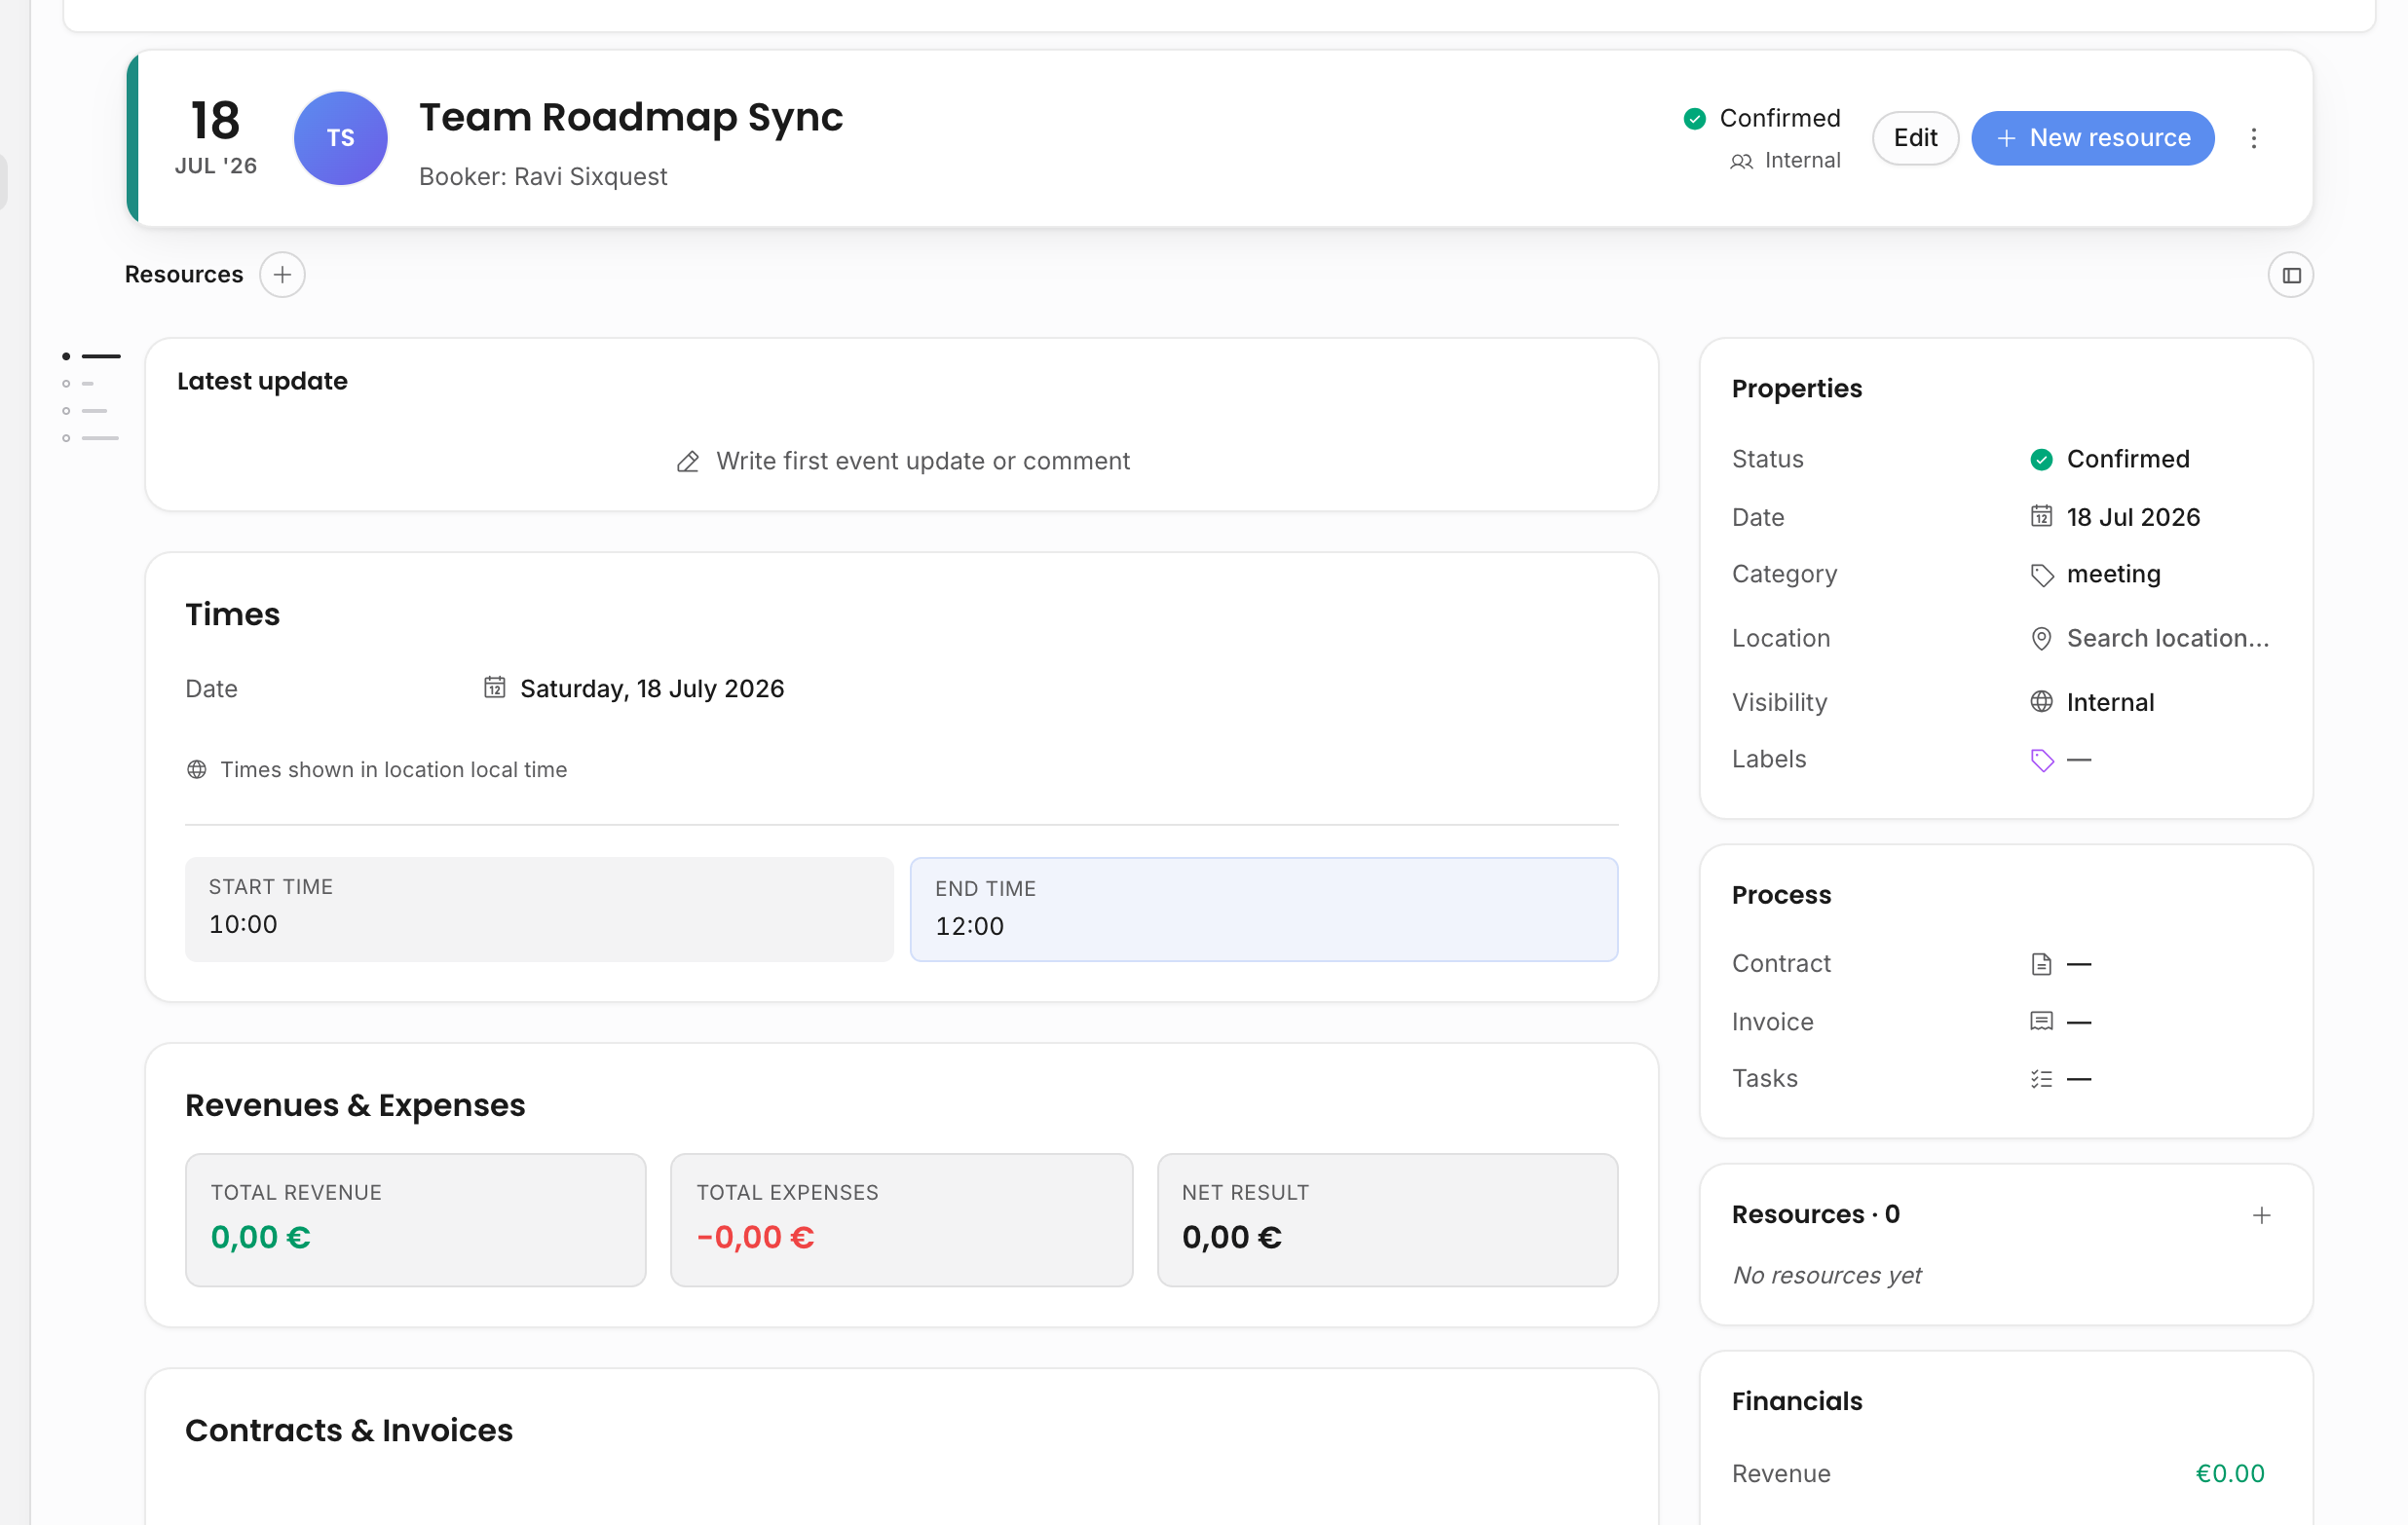Click the Contracts & Invoices heading
This screenshot has width=2408, height=1525.
tap(348, 1430)
